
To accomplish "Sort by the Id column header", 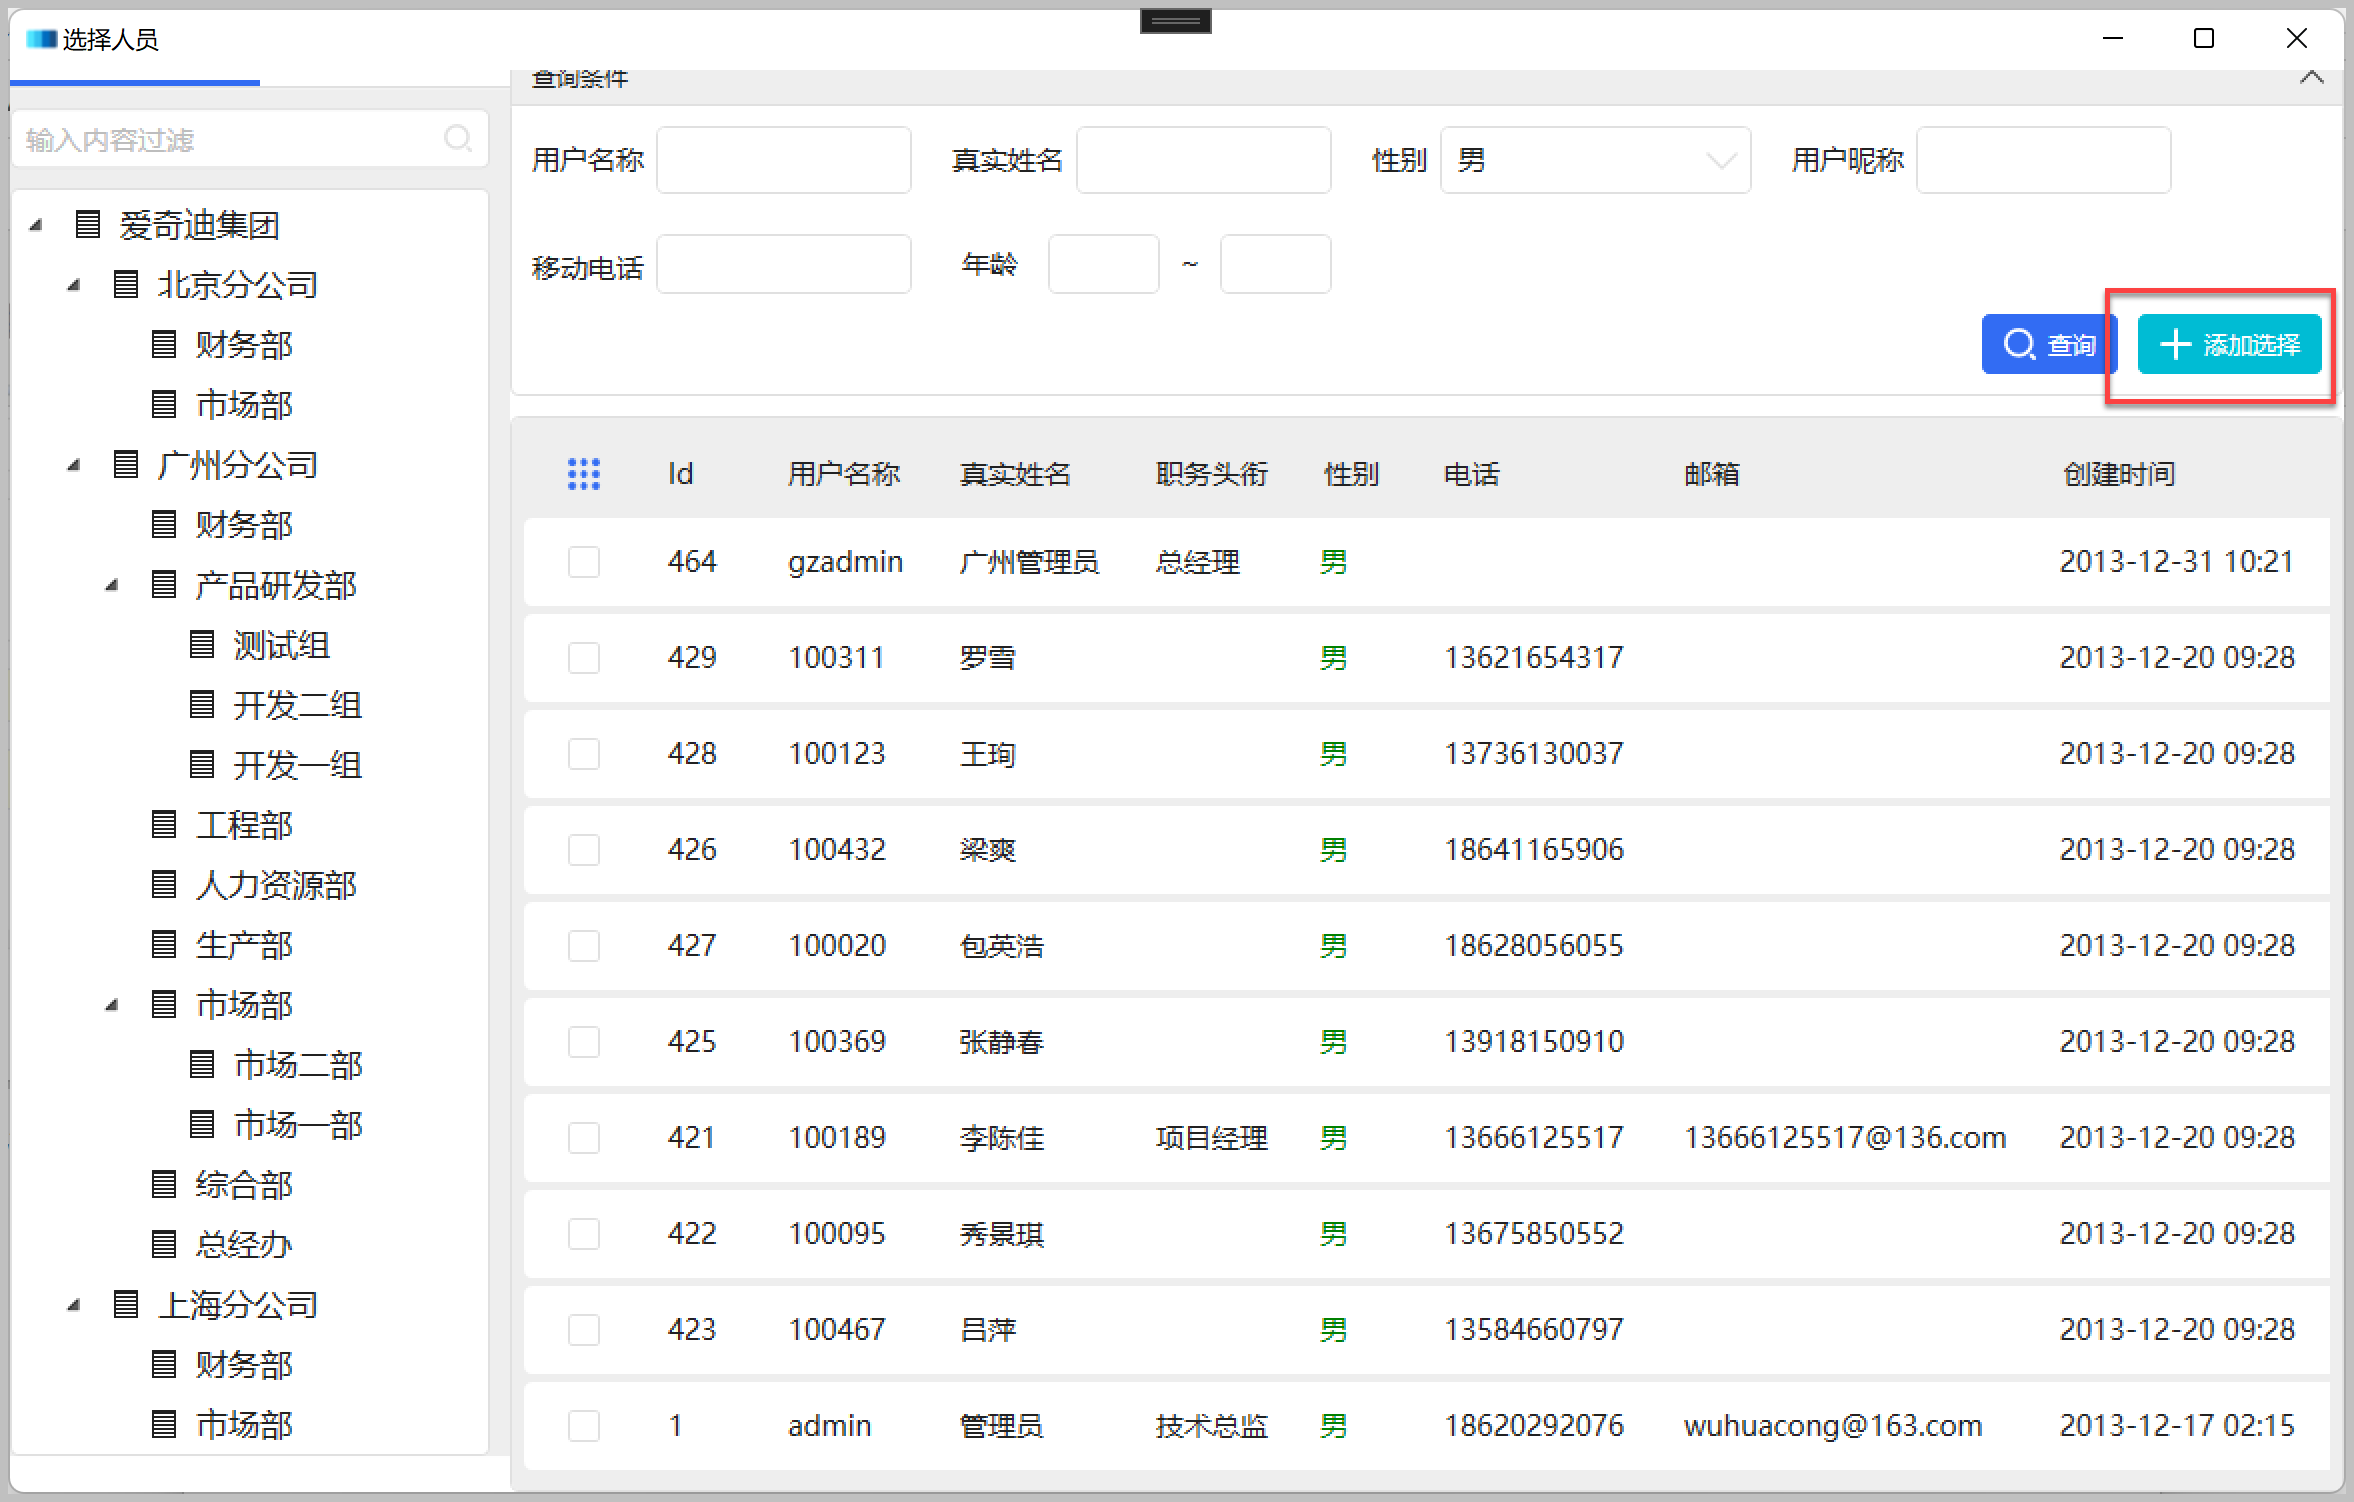I will pyautogui.click(x=681, y=474).
